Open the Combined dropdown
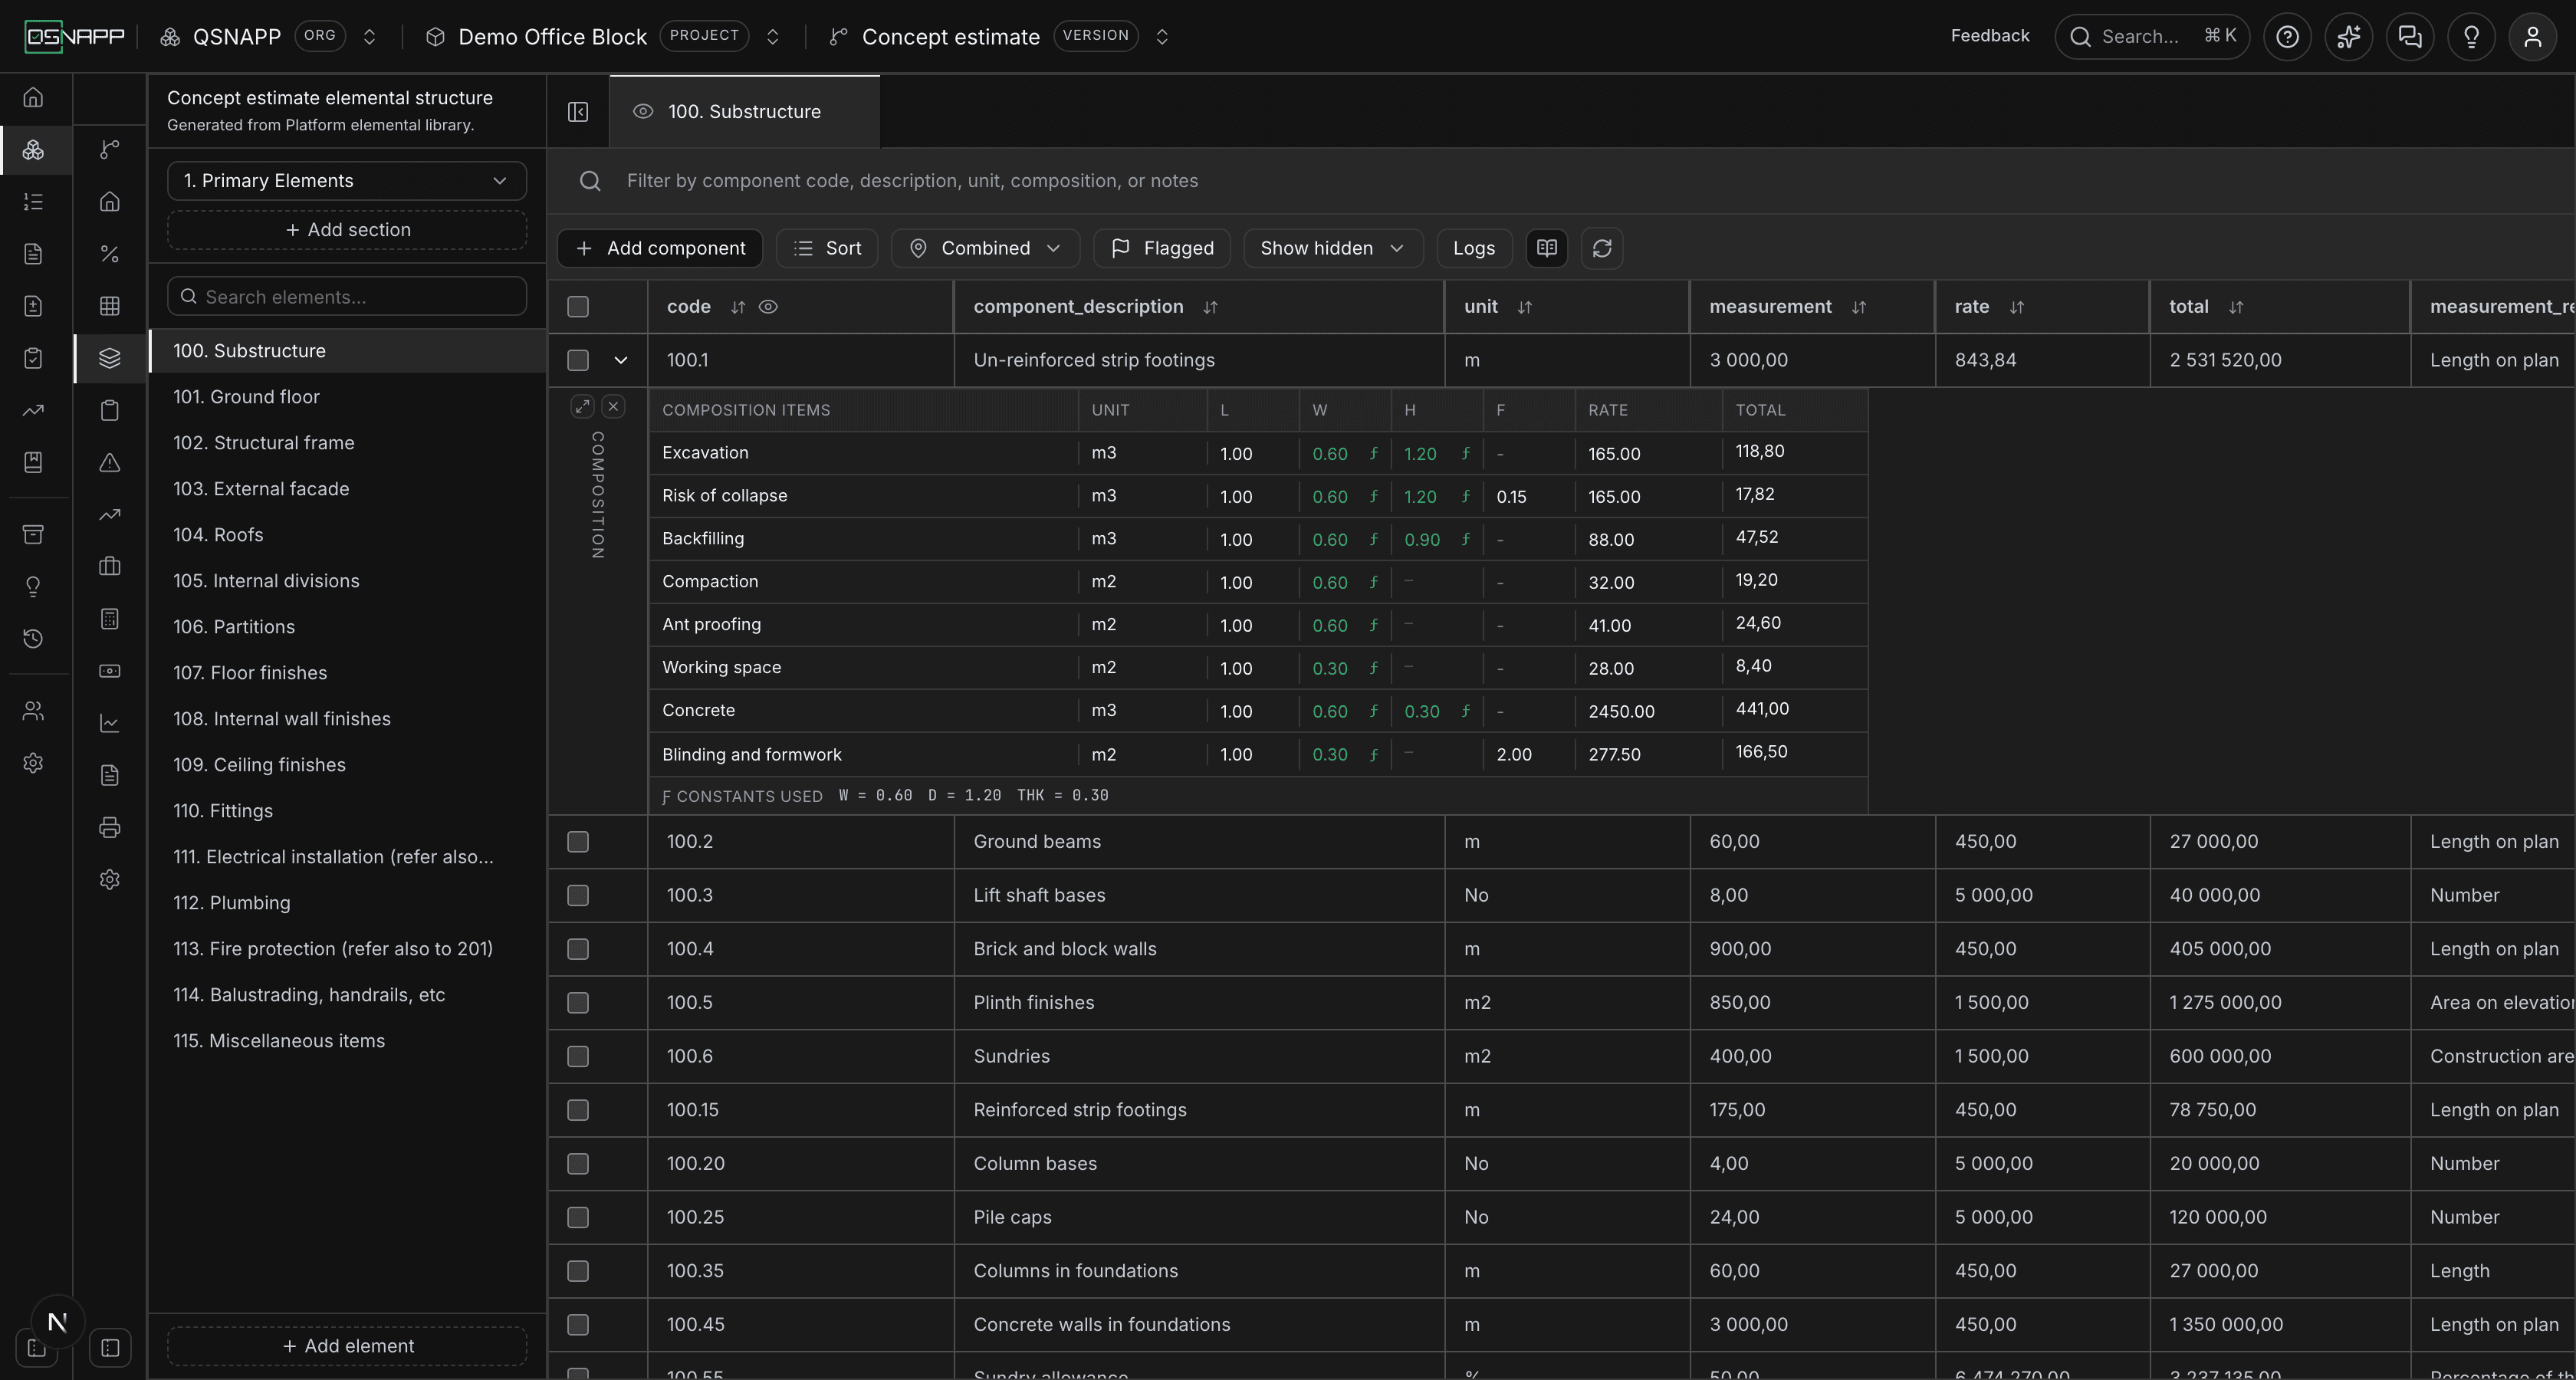Viewport: 2576px width, 1380px height. 985,248
